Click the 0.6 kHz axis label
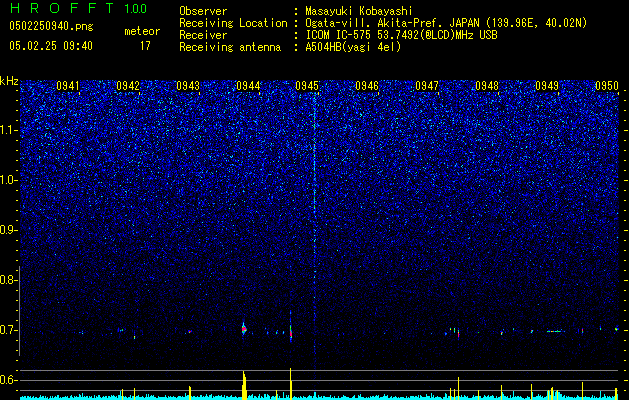This screenshot has height=400, width=629. tap(8, 380)
